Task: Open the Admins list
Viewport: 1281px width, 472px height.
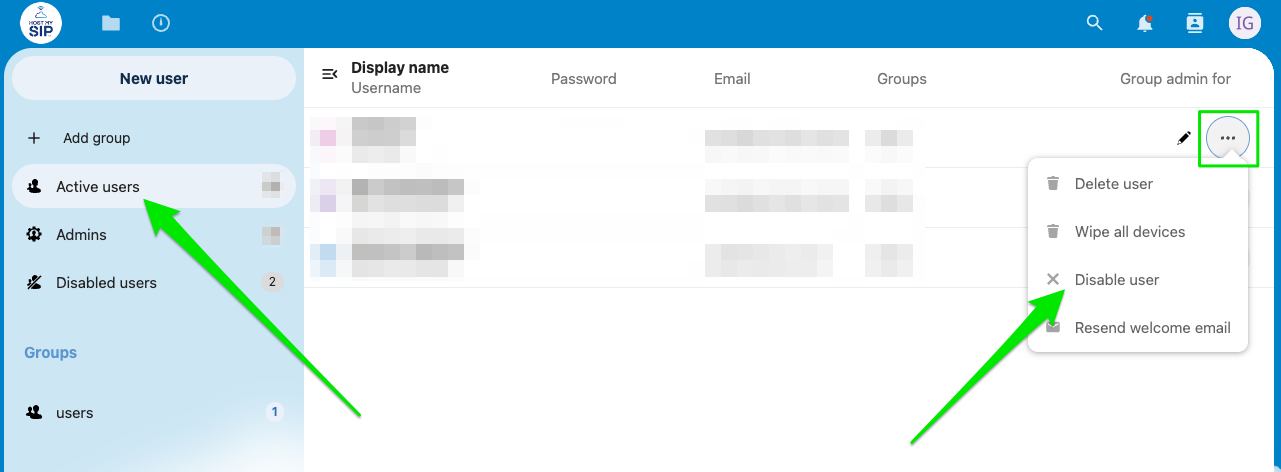Action: (x=81, y=235)
